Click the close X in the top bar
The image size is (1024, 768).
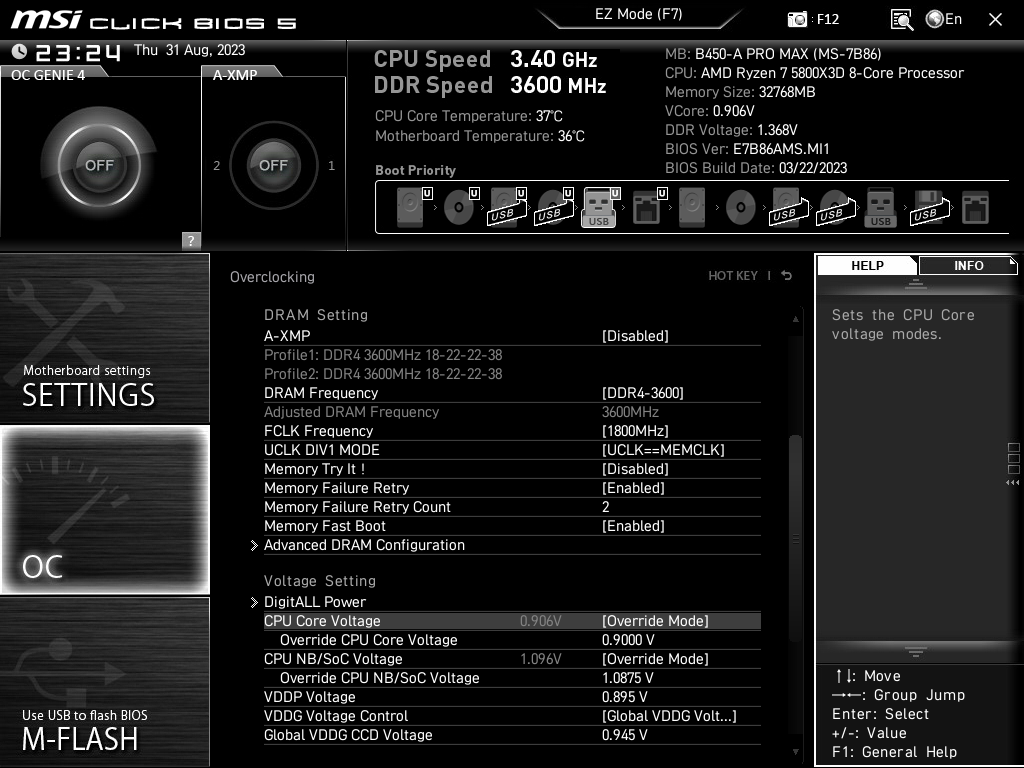995,20
